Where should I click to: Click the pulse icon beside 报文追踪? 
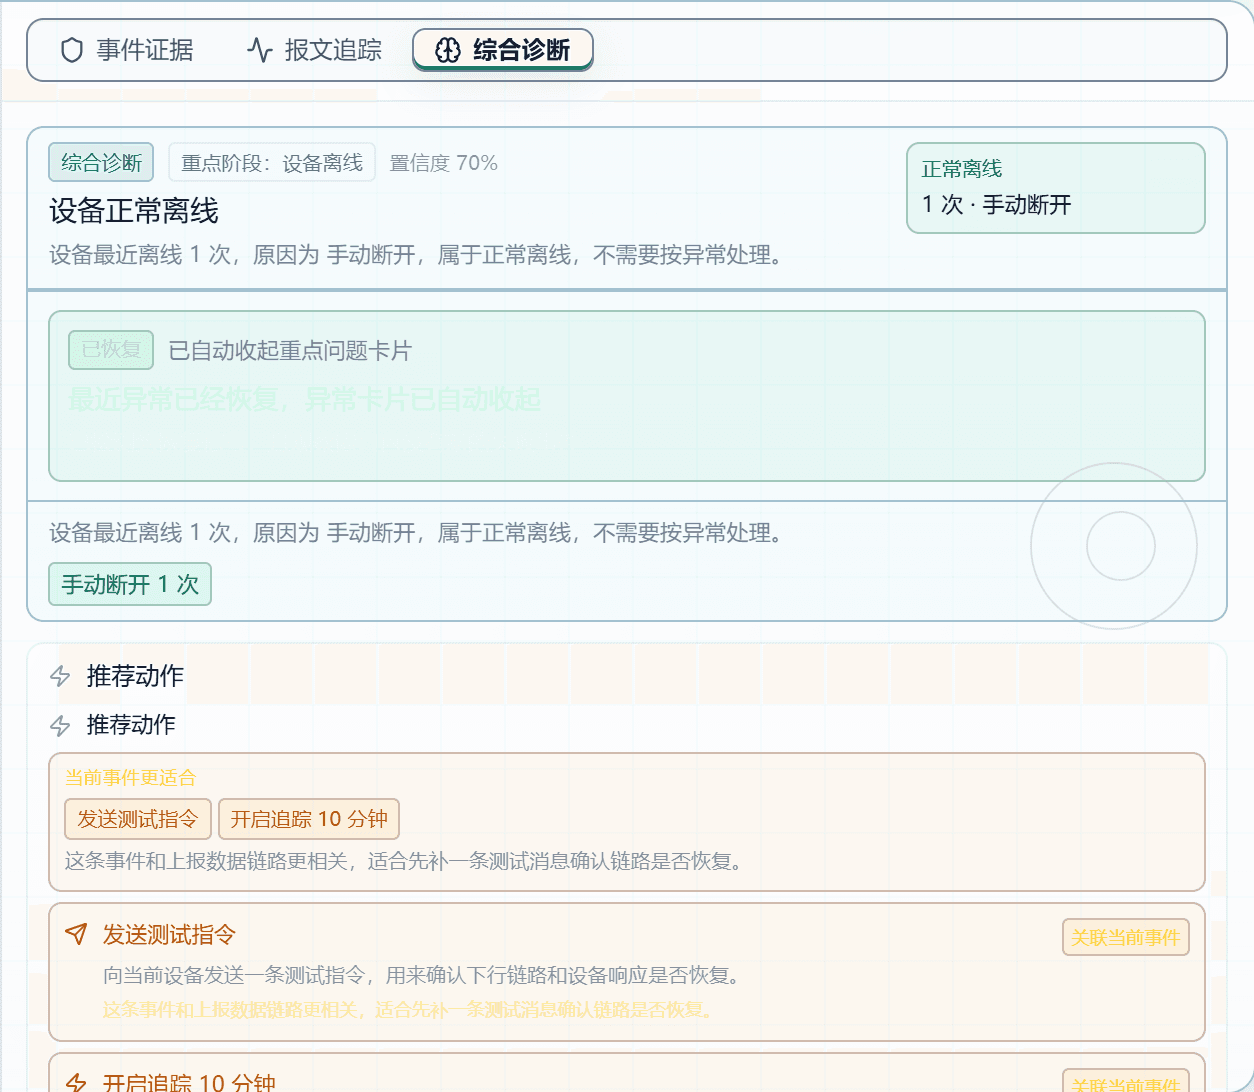(260, 50)
